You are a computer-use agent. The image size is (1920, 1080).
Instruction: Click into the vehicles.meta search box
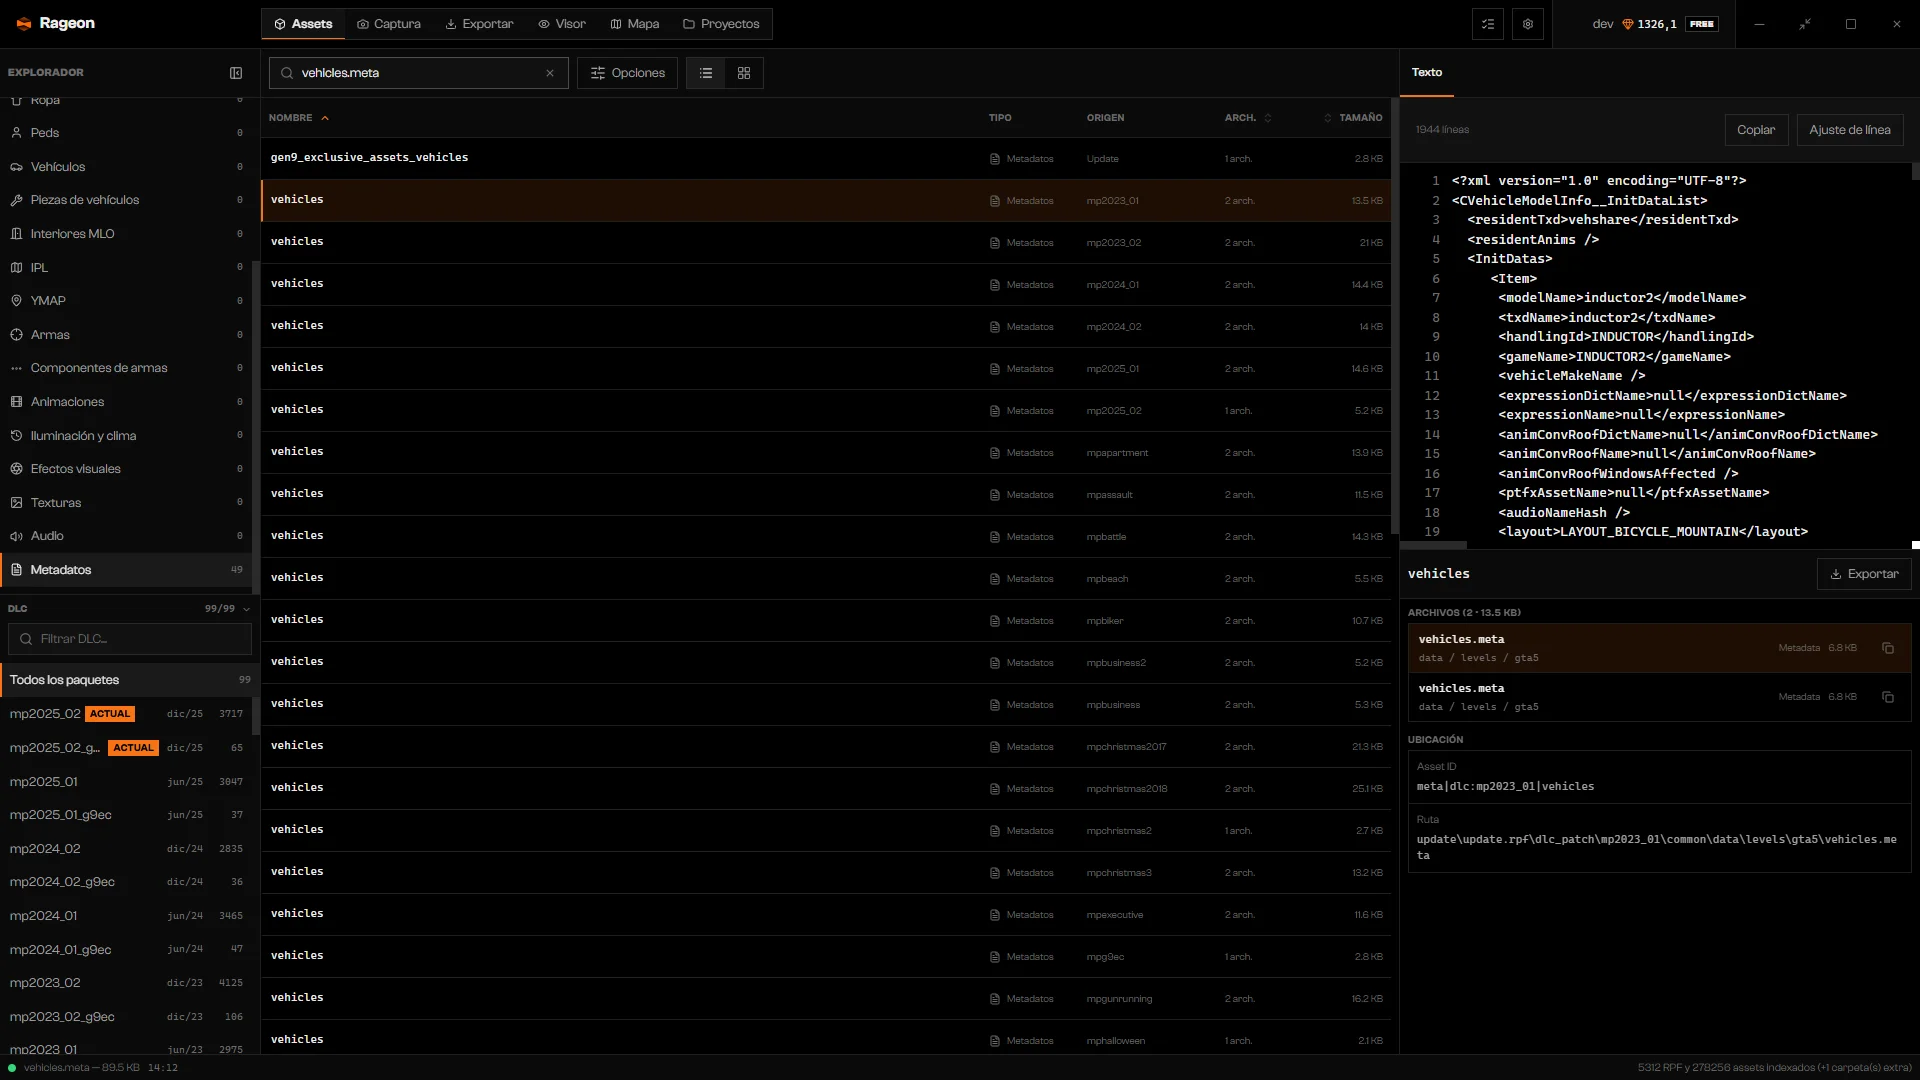coord(419,73)
